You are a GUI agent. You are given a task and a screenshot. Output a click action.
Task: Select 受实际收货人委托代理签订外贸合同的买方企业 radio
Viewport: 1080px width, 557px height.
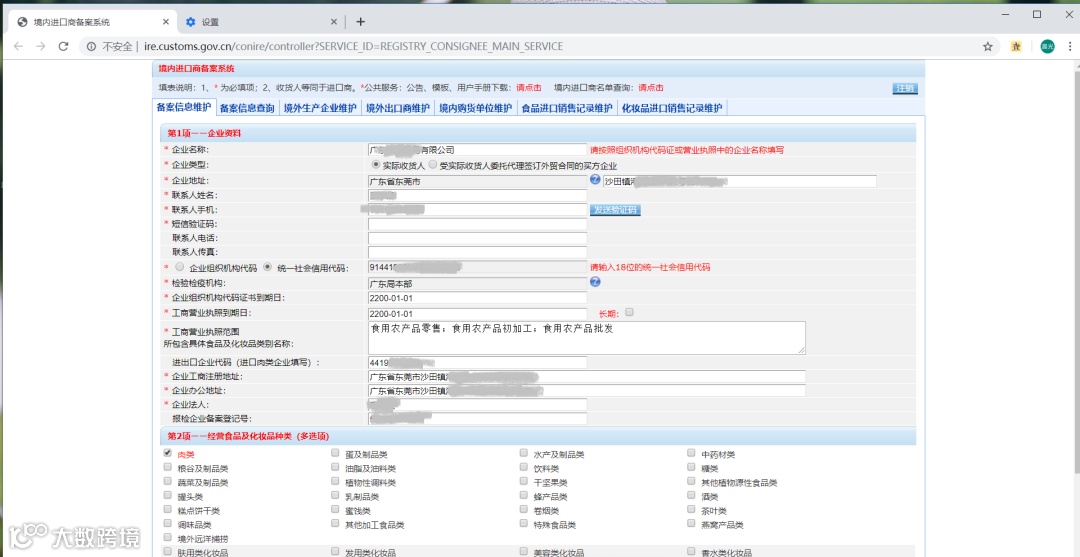tap(433, 165)
